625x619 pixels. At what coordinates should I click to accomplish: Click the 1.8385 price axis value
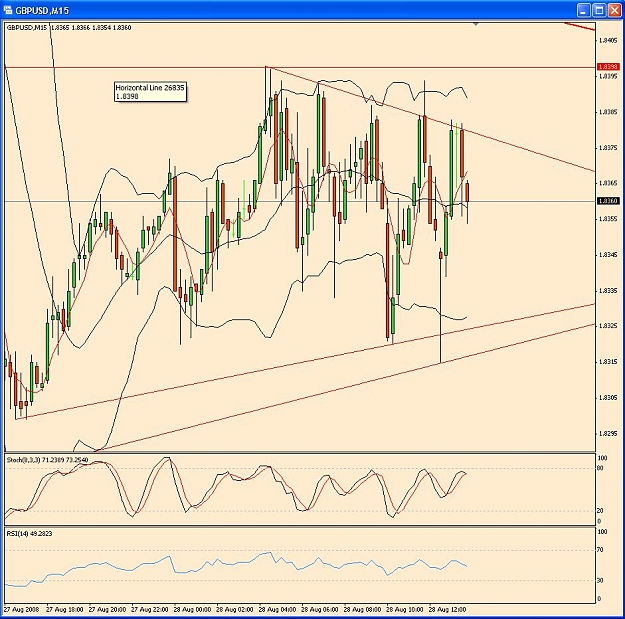(x=608, y=112)
